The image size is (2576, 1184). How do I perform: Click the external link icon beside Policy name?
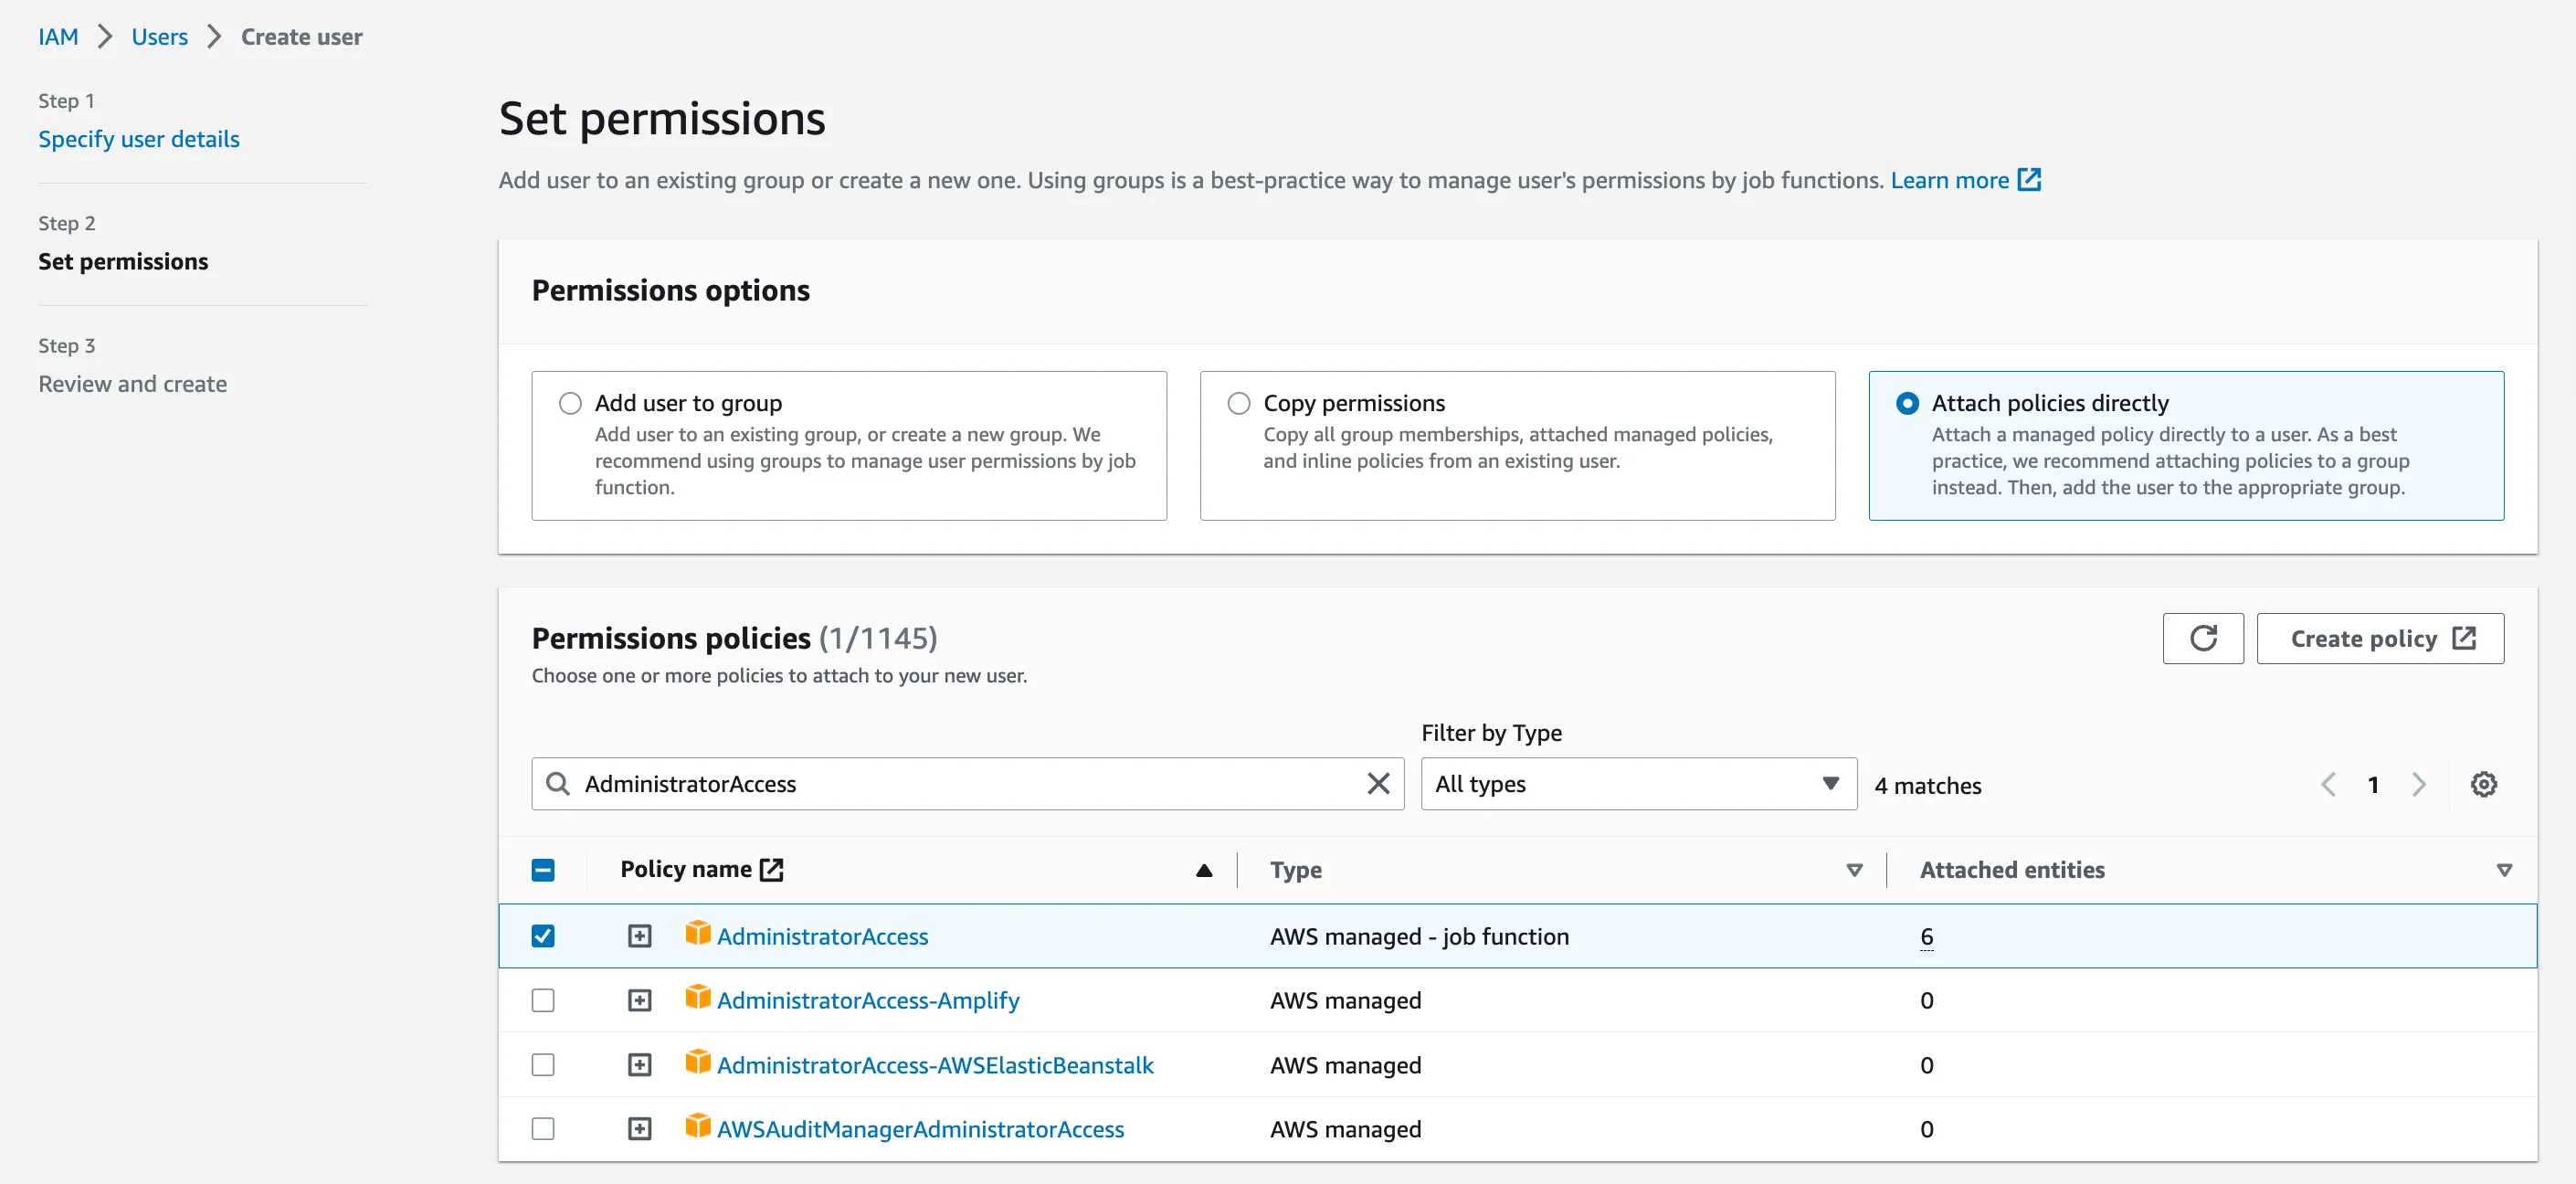[771, 869]
